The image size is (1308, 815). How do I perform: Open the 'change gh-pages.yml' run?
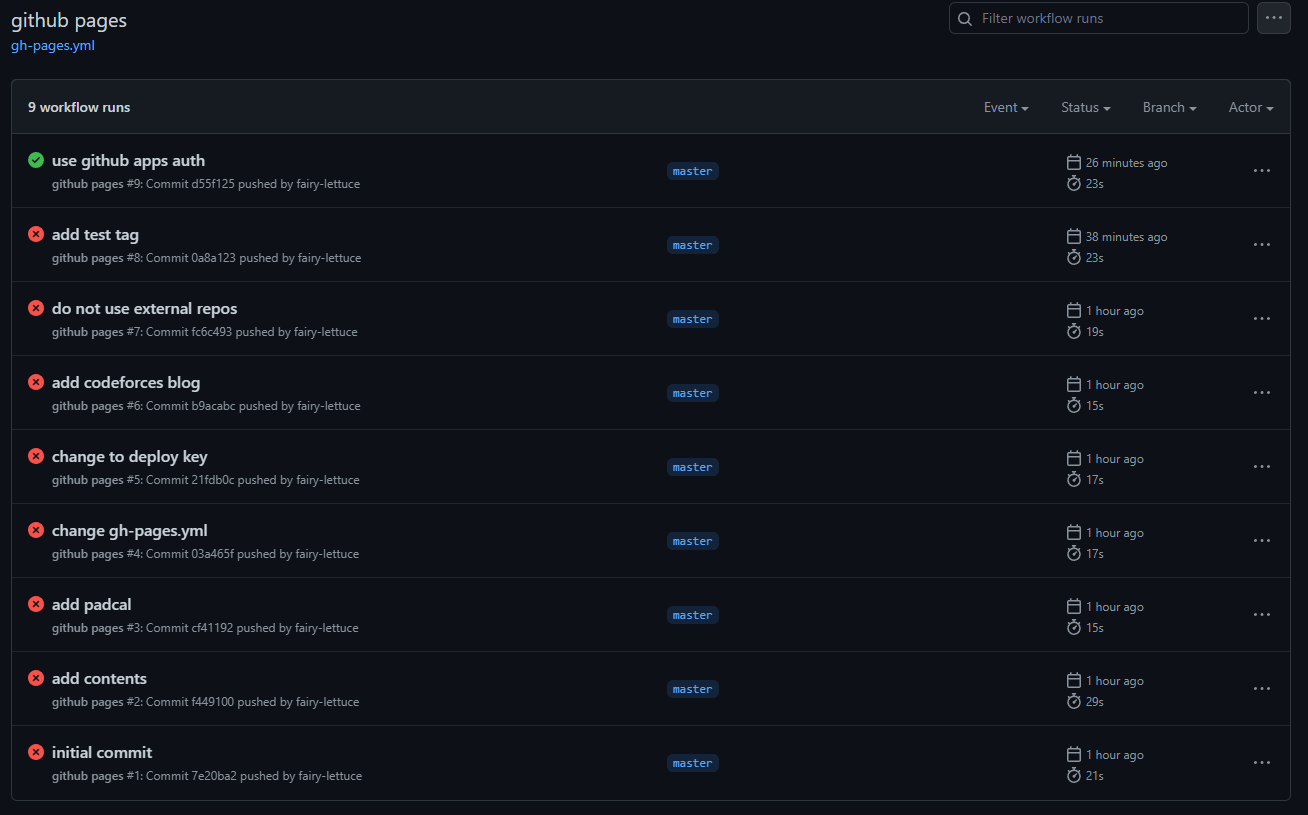tap(130, 530)
